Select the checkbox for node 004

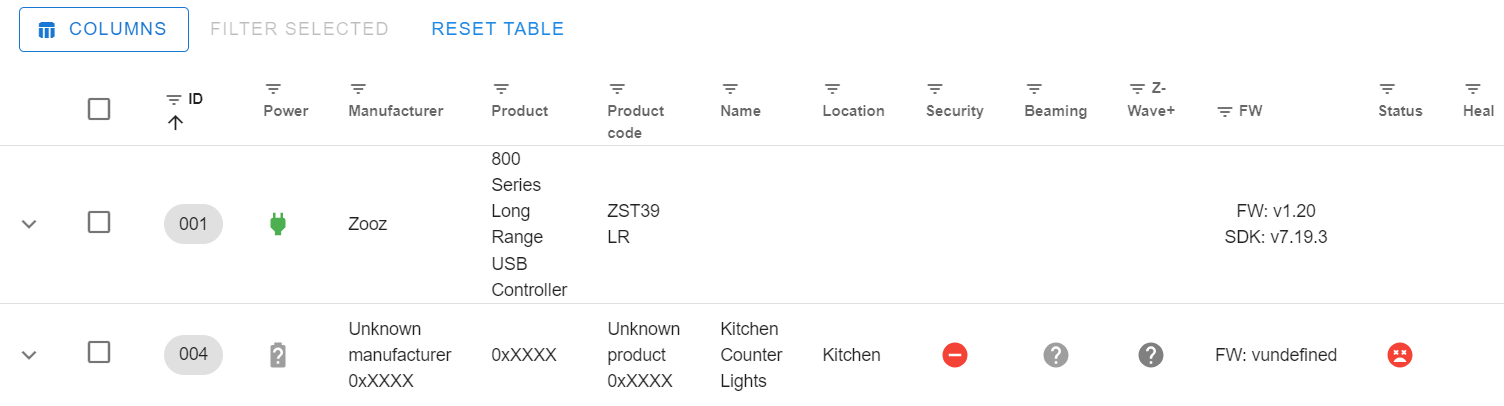[99, 352]
